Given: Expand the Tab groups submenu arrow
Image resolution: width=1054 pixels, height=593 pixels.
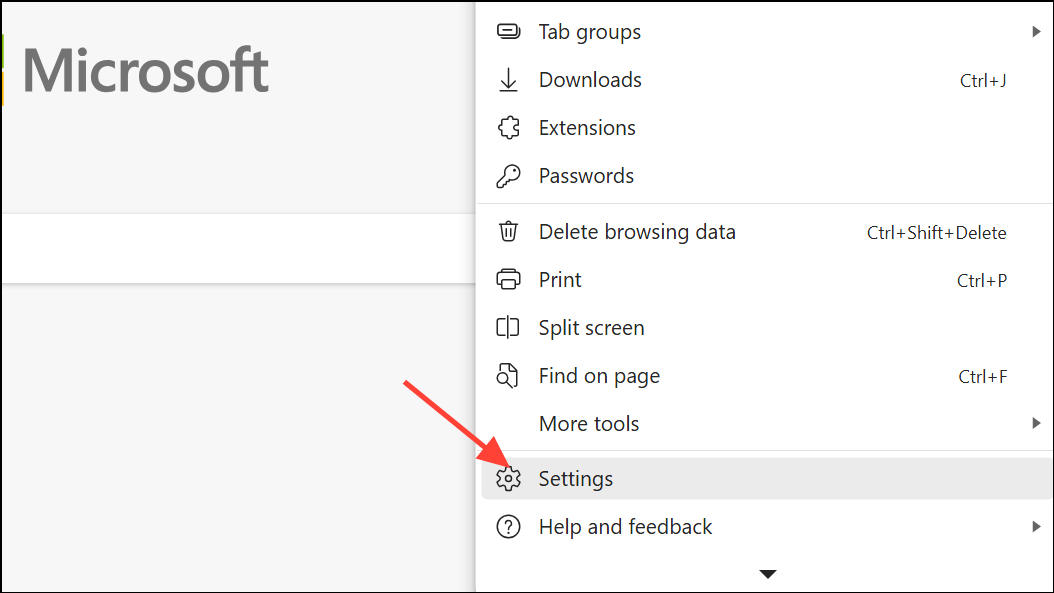Looking at the screenshot, I should [x=1036, y=32].
